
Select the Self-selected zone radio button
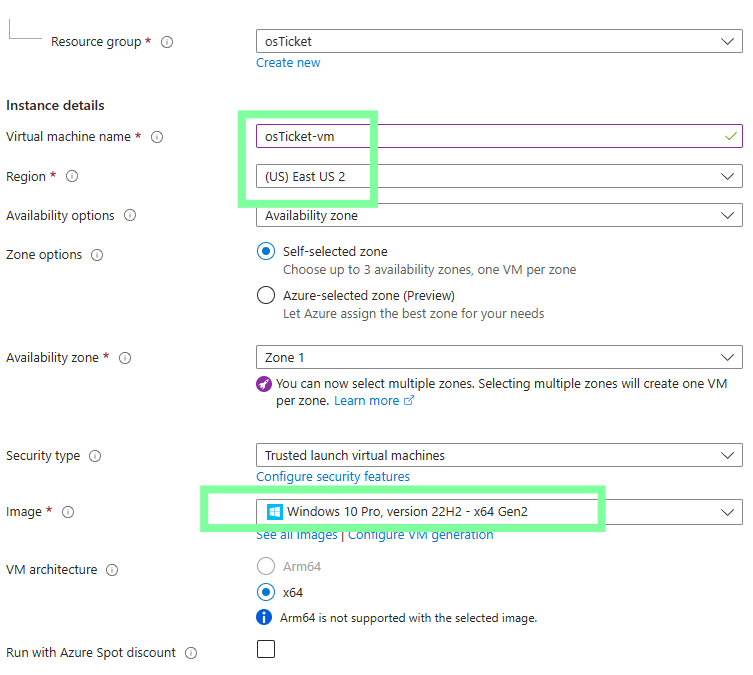266,251
